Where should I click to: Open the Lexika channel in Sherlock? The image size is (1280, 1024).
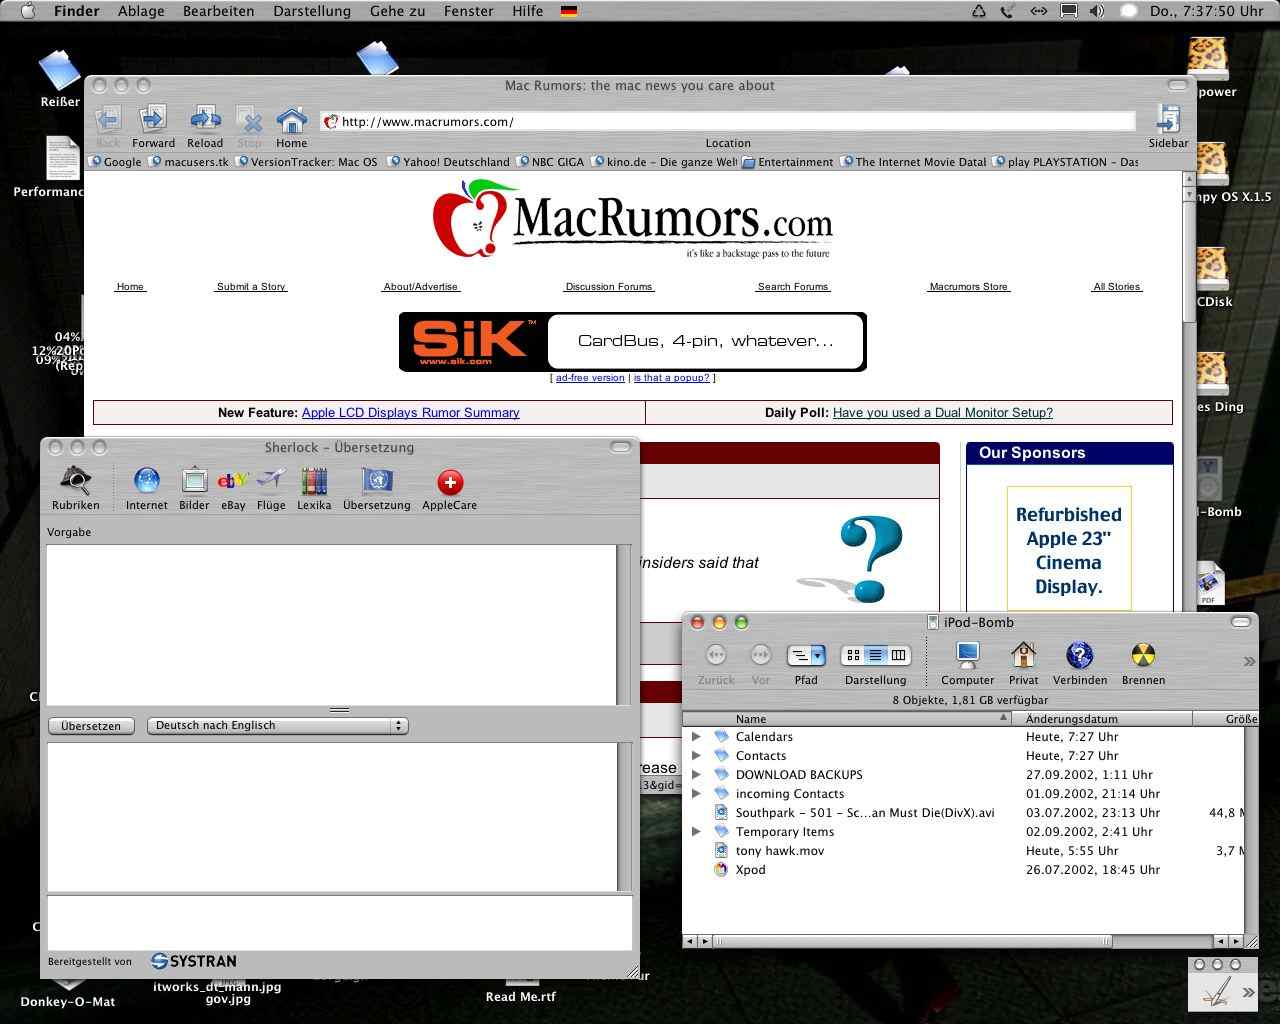314,489
